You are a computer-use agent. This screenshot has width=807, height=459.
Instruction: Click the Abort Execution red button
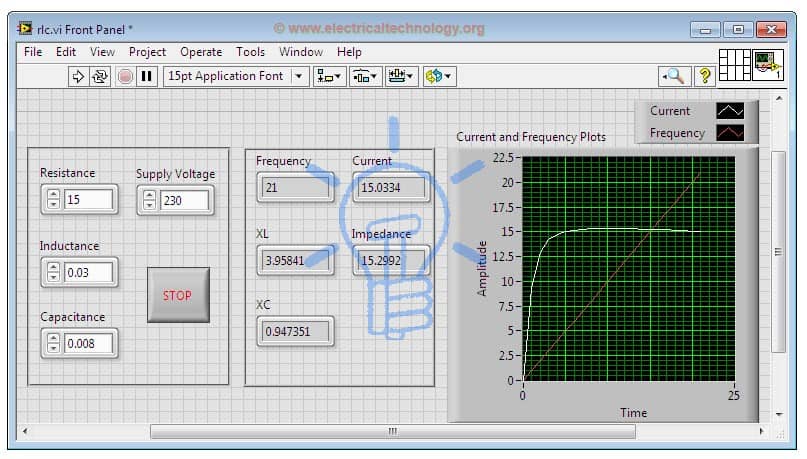(125, 77)
